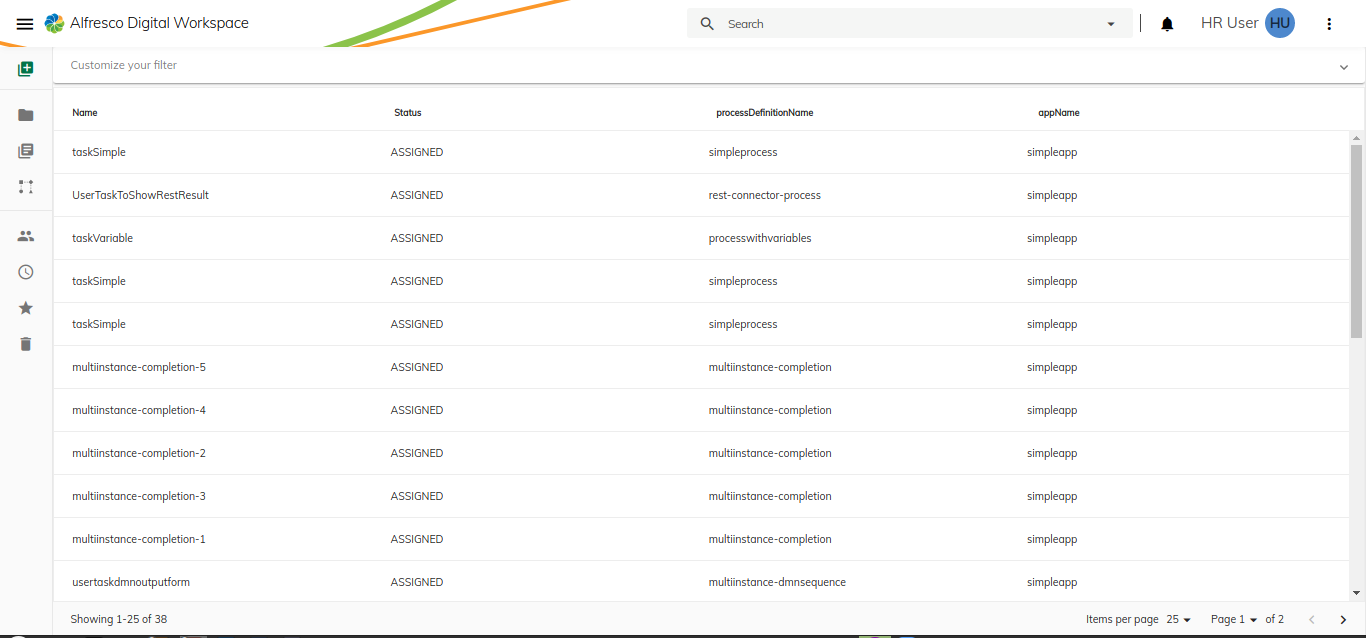
Task: Open the three-dot more options menu
Action: tap(1329, 24)
